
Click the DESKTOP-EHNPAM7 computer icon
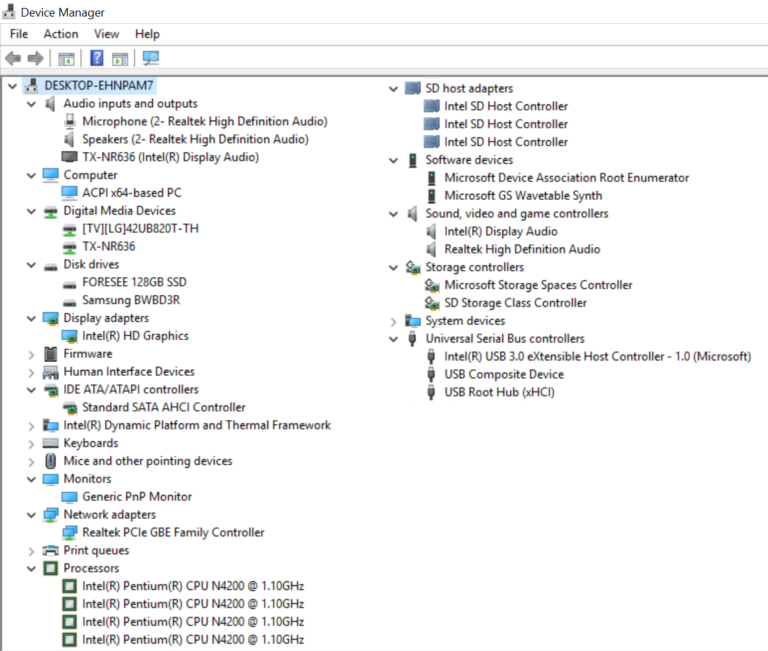click(31, 86)
